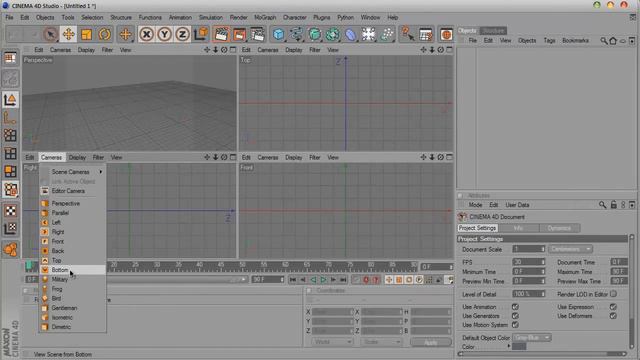The image size is (640, 360).
Task: Open Cameras menu of the Front viewport
Action: (x=268, y=157)
